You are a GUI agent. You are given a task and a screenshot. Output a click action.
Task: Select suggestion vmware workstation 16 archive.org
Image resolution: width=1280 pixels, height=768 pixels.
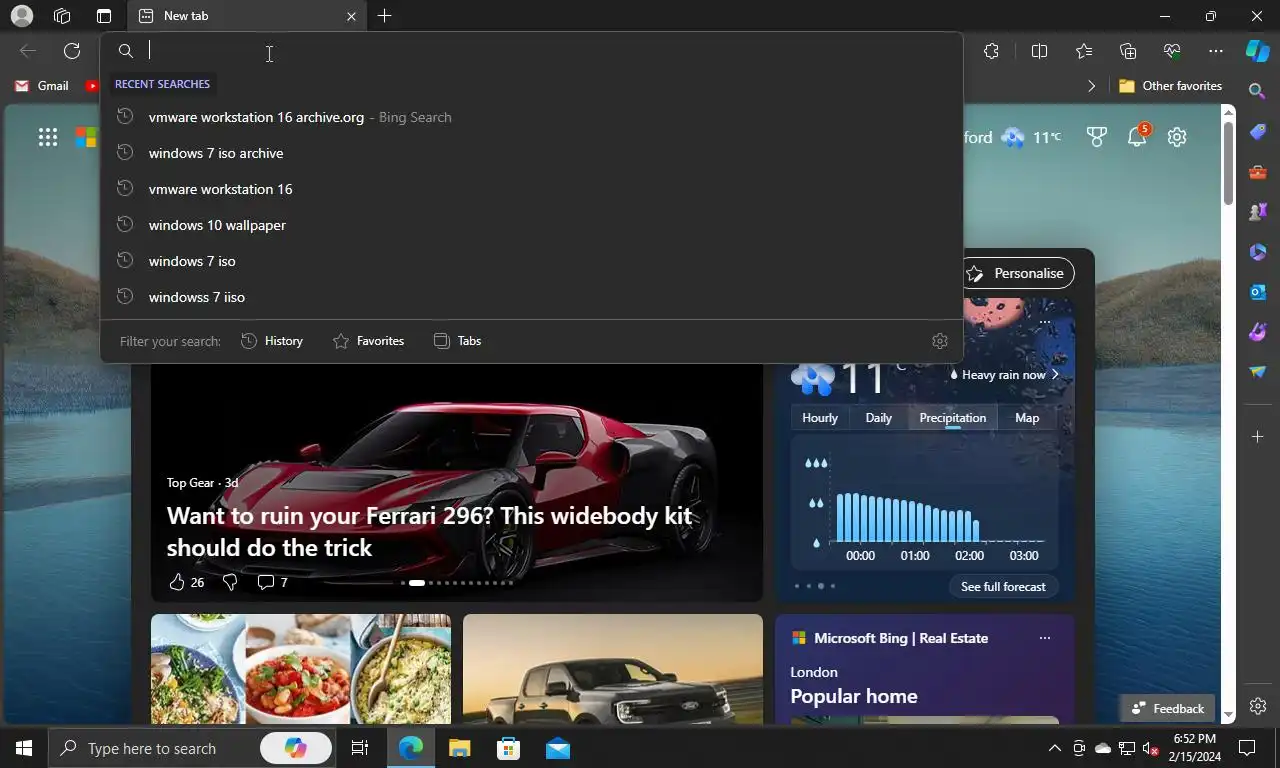coord(531,117)
